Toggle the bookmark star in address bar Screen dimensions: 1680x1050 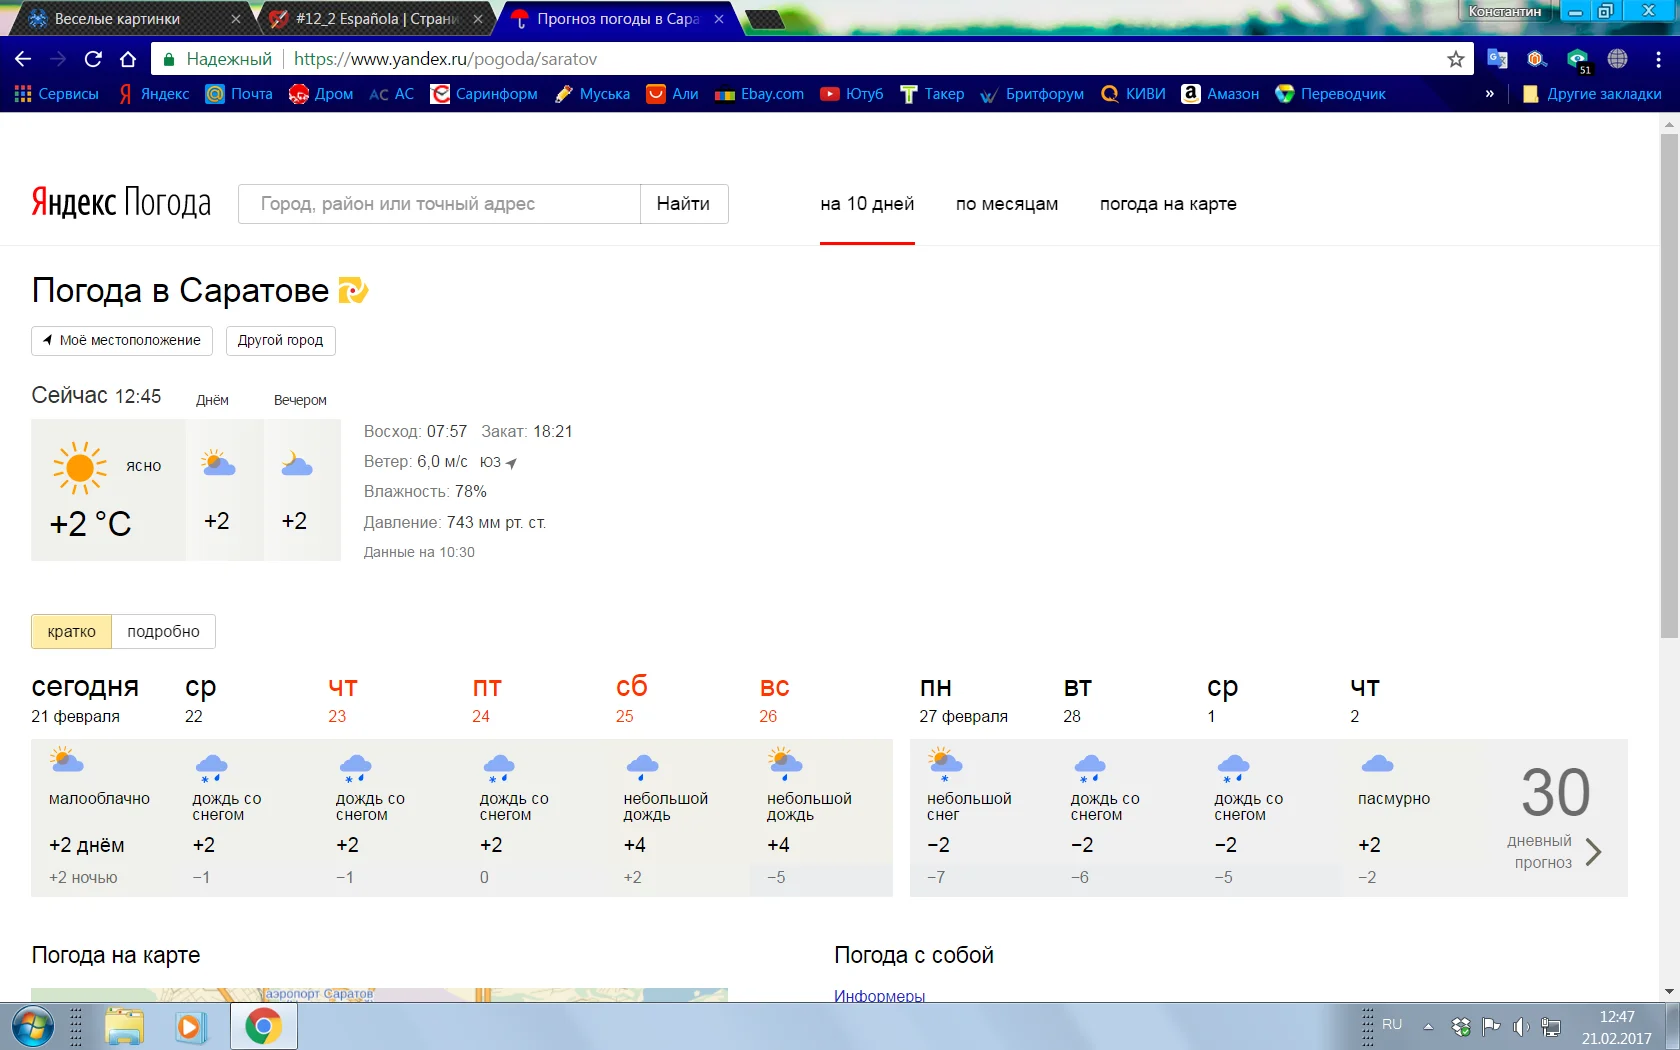coord(1455,59)
